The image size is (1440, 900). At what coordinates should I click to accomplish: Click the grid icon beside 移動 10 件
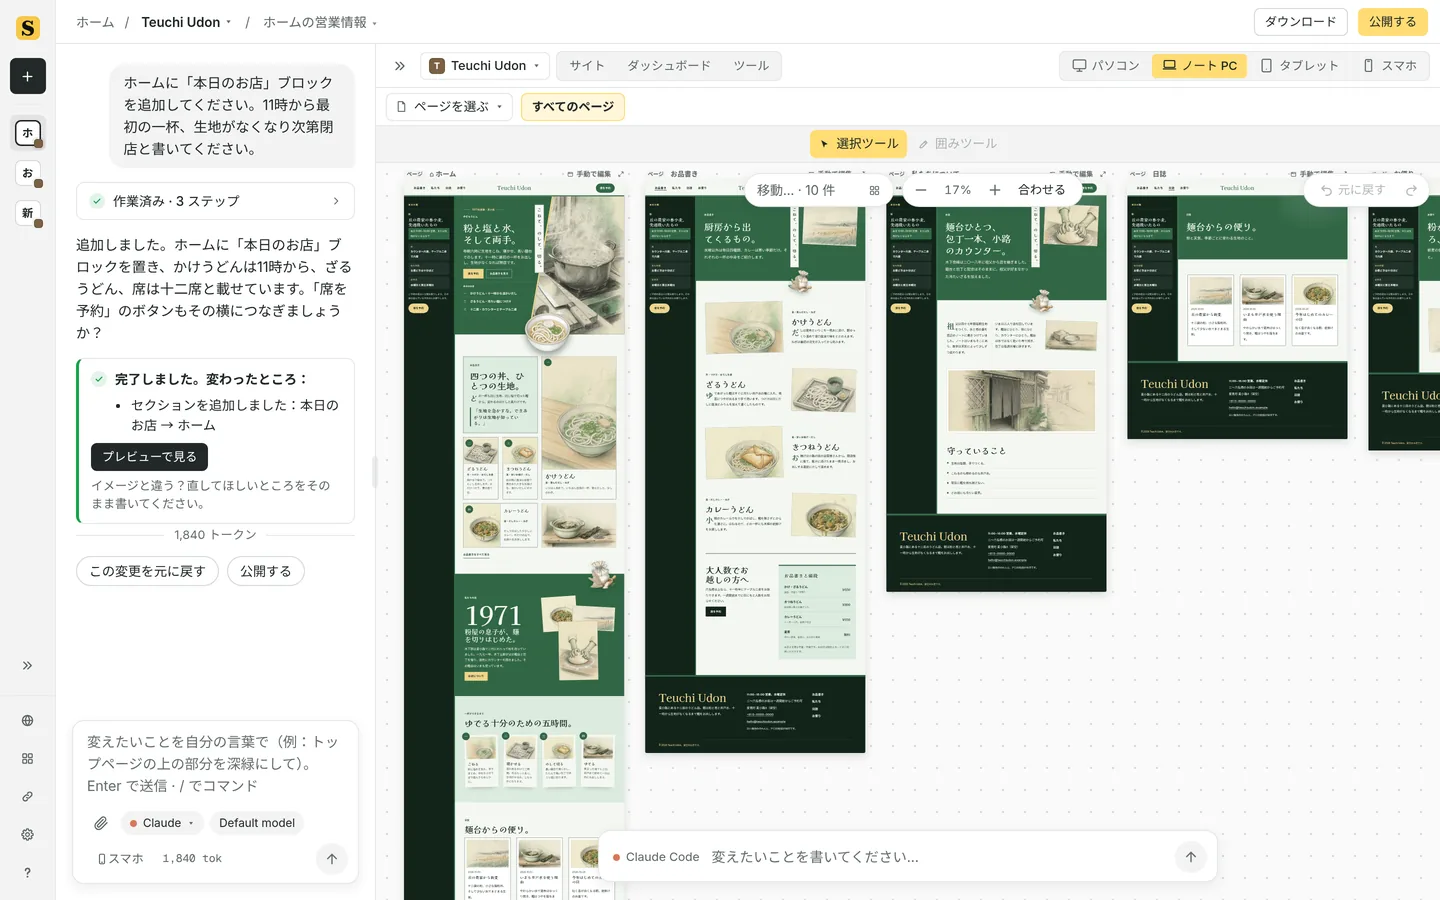coord(874,190)
